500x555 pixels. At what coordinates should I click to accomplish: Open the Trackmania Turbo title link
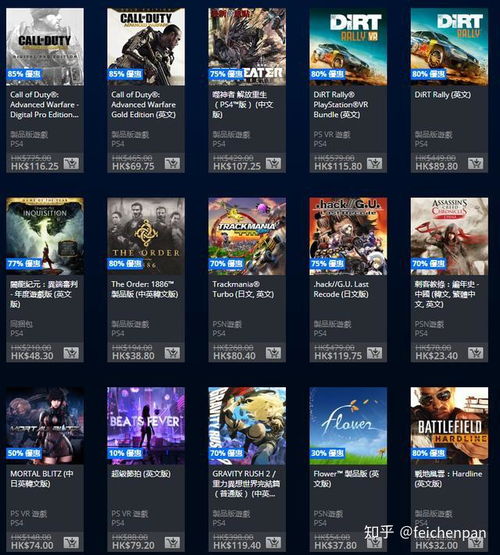click(243, 289)
